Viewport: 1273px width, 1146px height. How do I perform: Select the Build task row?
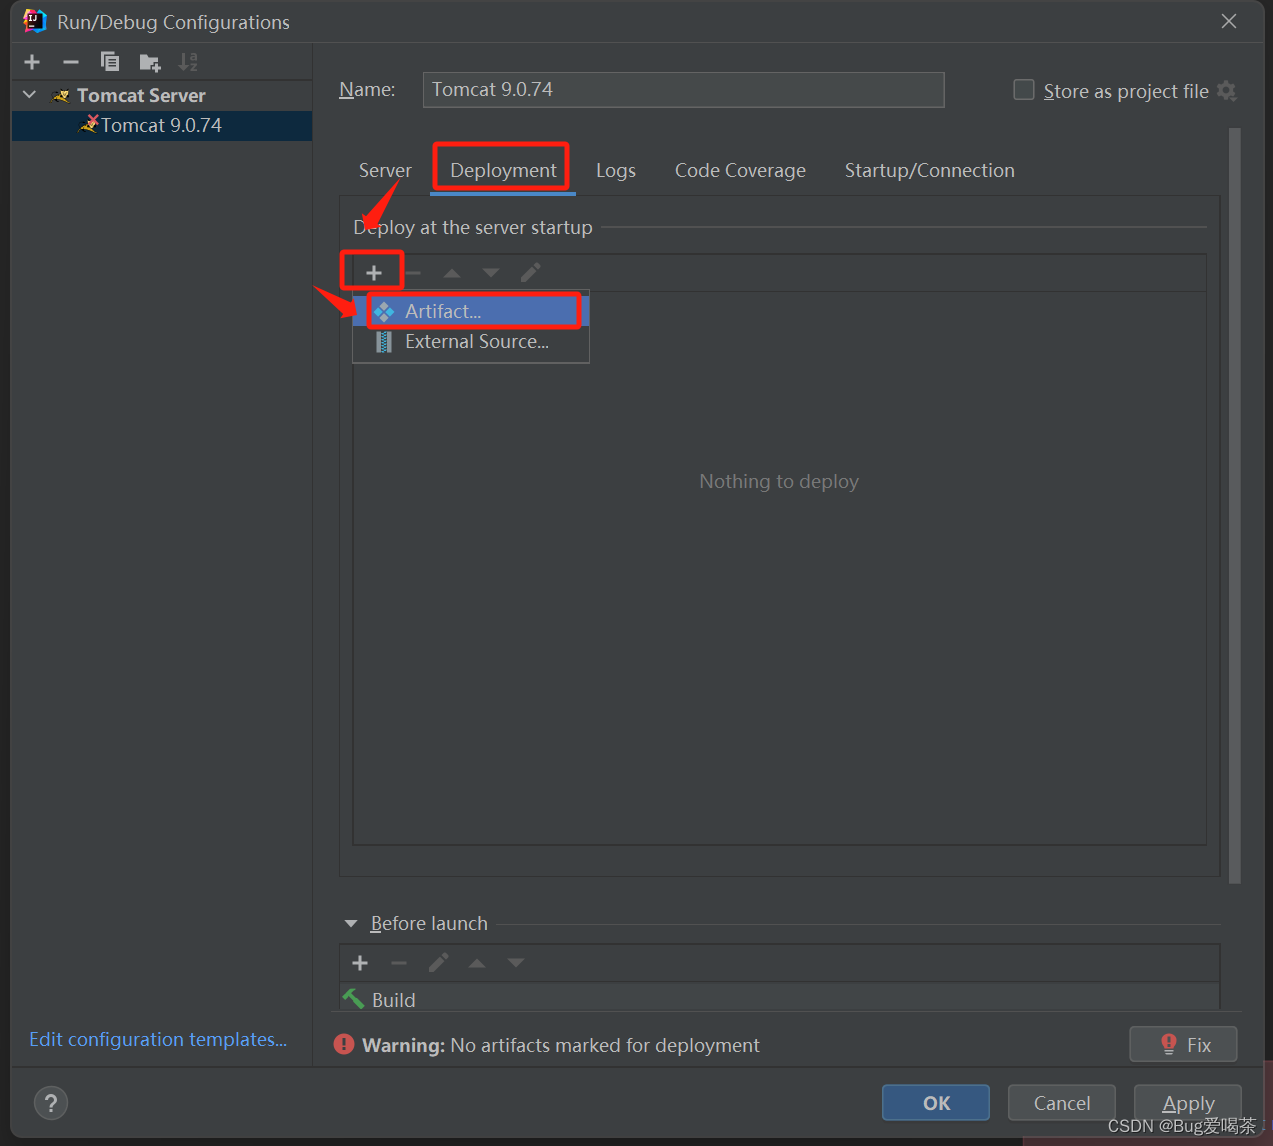click(779, 999)
